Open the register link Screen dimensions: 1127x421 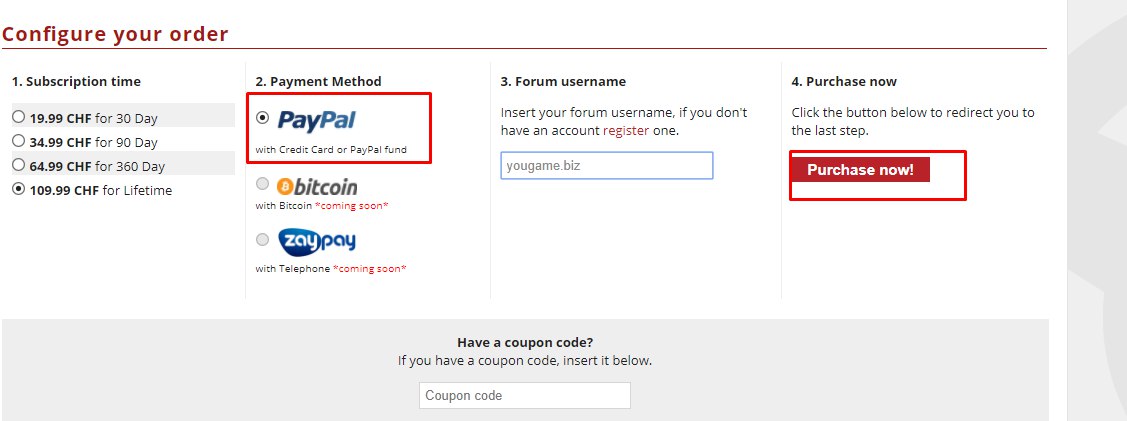(x=626, y=130)
